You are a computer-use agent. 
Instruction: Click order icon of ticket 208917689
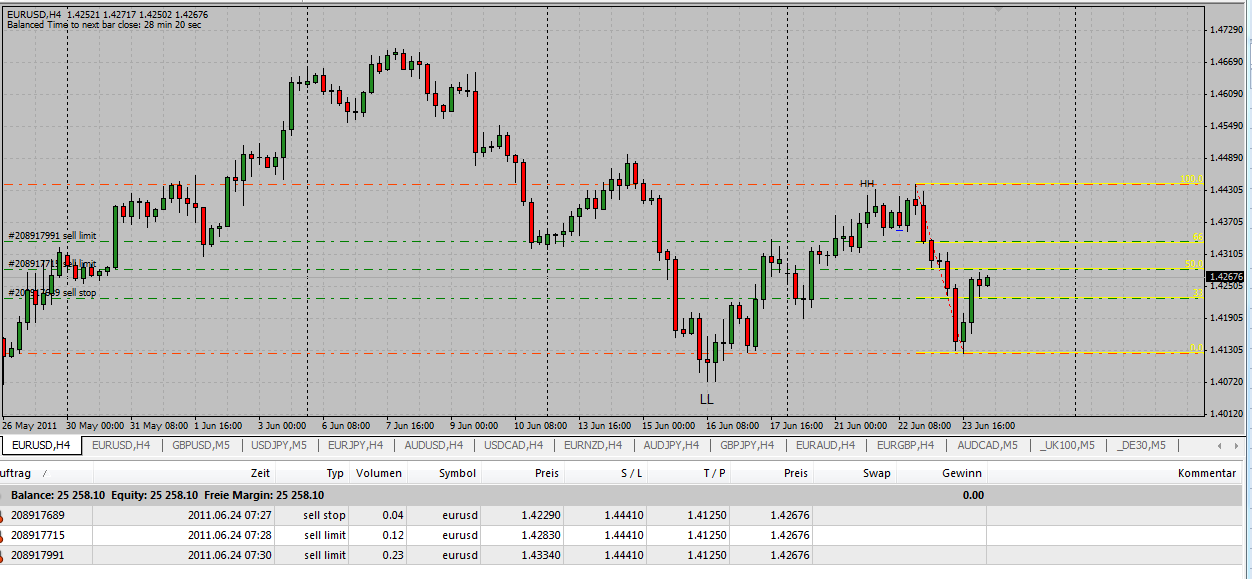point(4,515)
